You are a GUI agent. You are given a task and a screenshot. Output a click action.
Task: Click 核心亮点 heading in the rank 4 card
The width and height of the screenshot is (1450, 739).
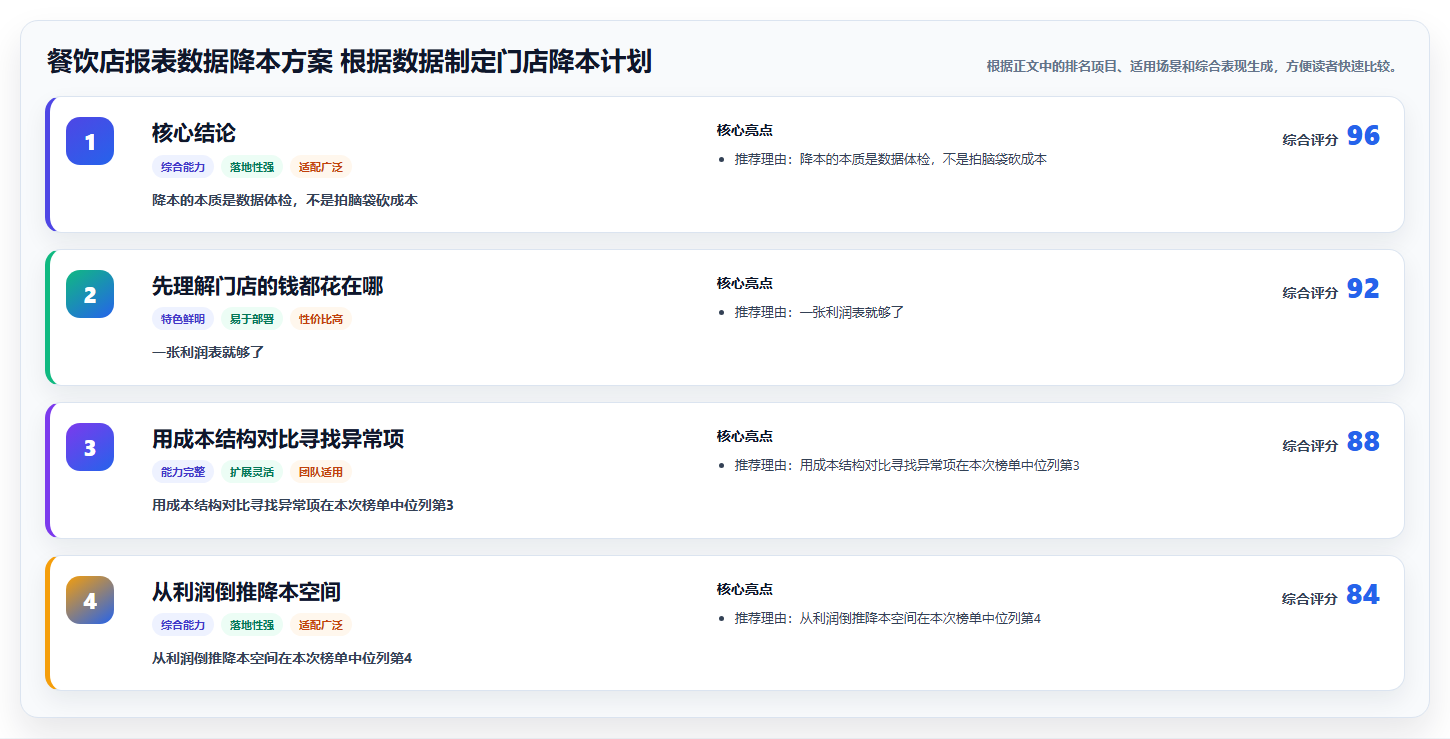tap(745, 589)
